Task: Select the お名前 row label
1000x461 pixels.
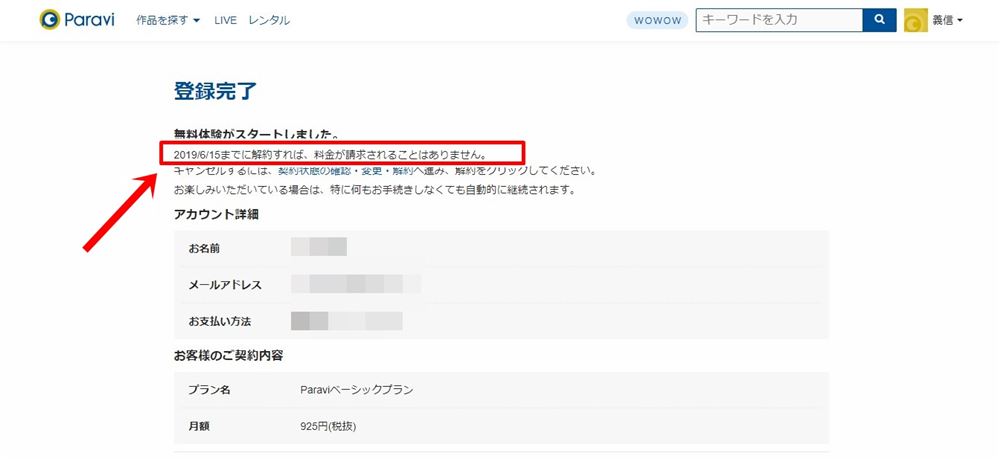Action: pyautogui.click(x=204, y=249)
